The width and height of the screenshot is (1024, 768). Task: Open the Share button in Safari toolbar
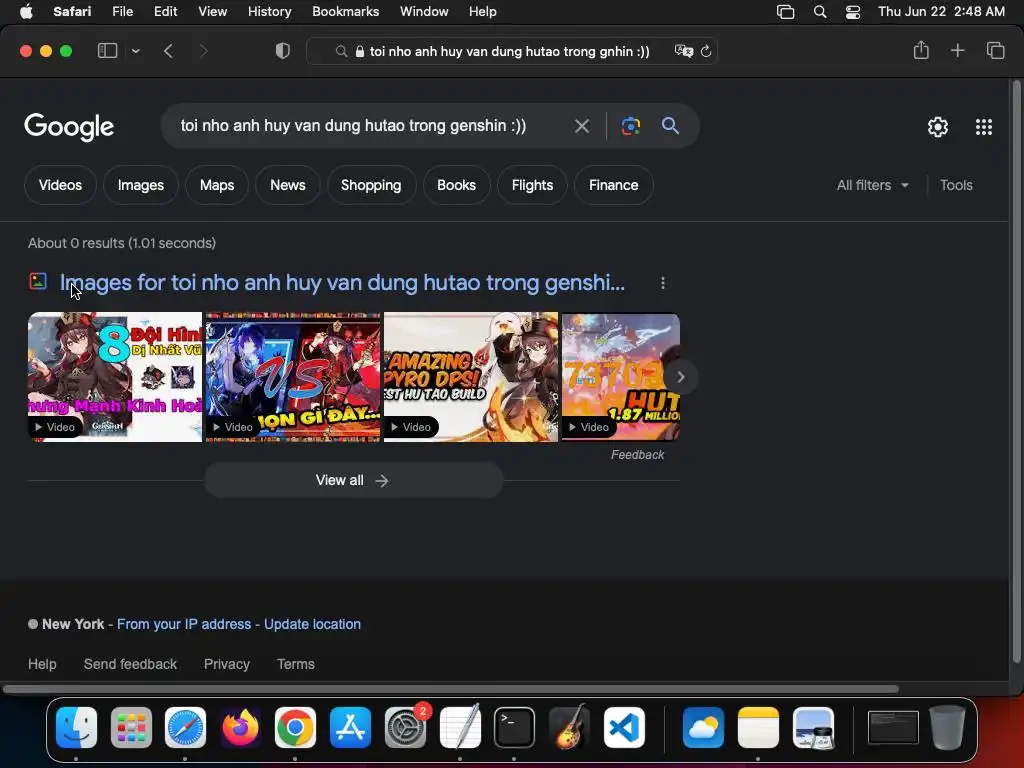(921, 50)
